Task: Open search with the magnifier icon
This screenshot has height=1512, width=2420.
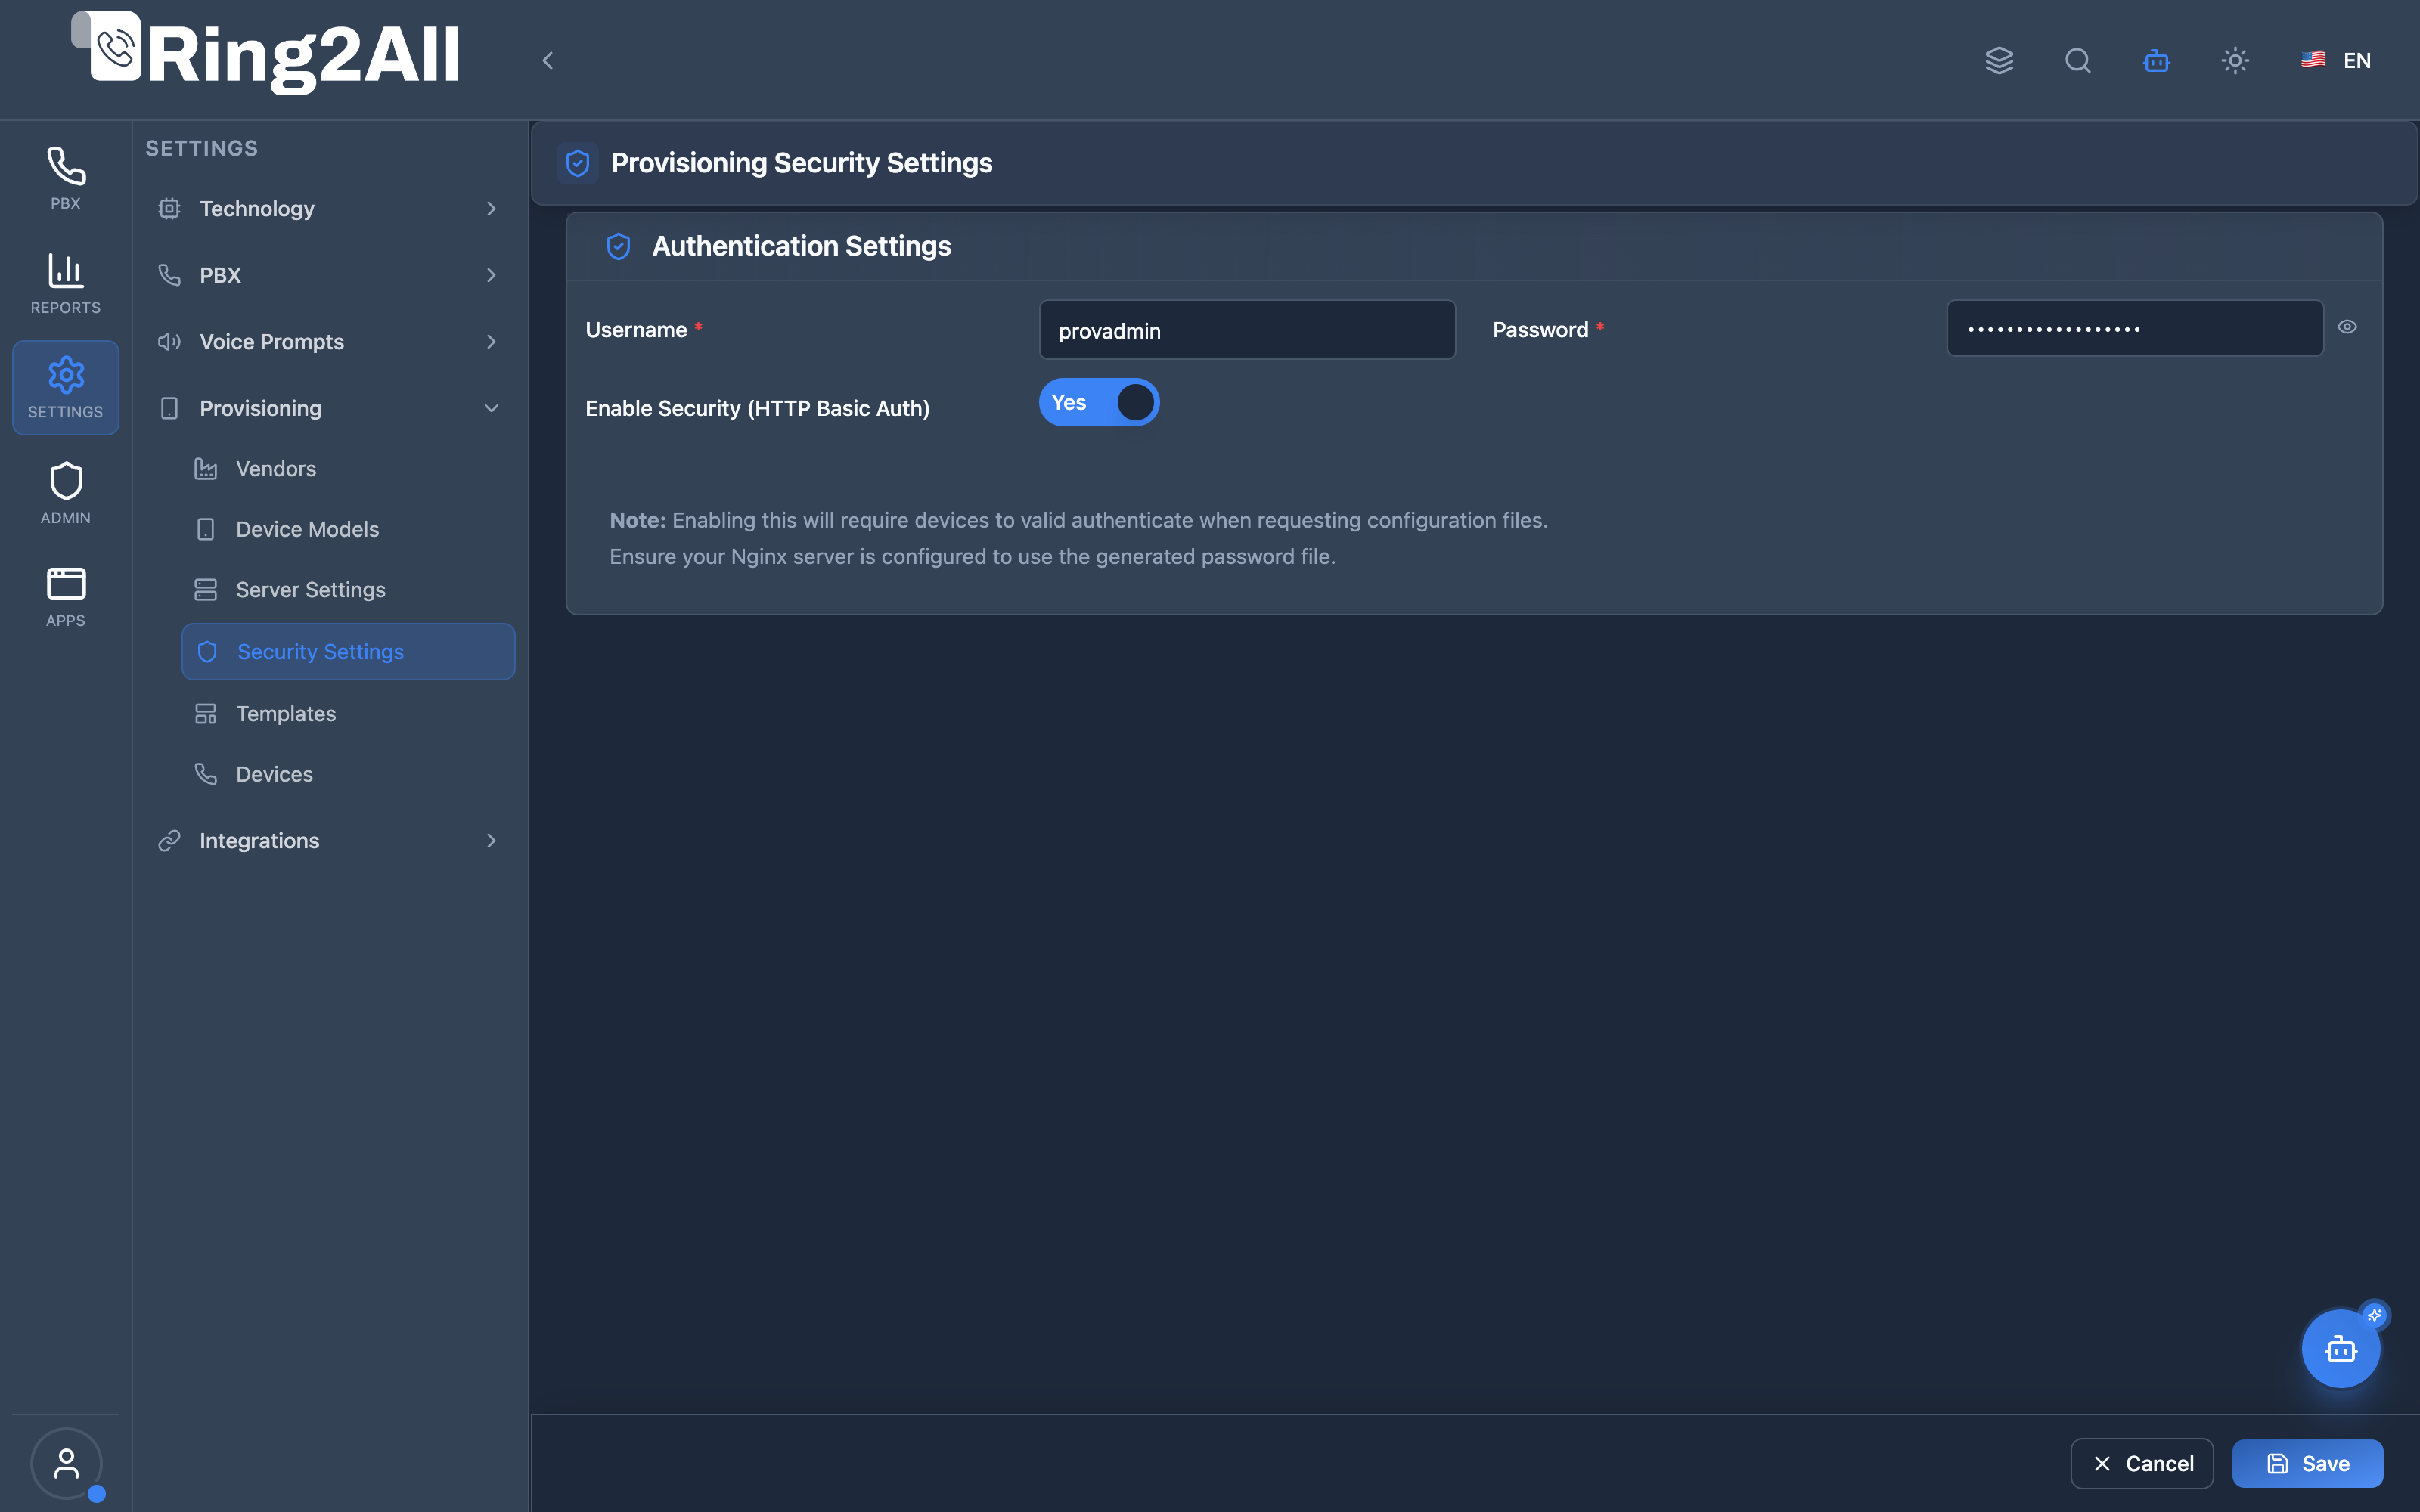Action: [x=2078, y=60]
